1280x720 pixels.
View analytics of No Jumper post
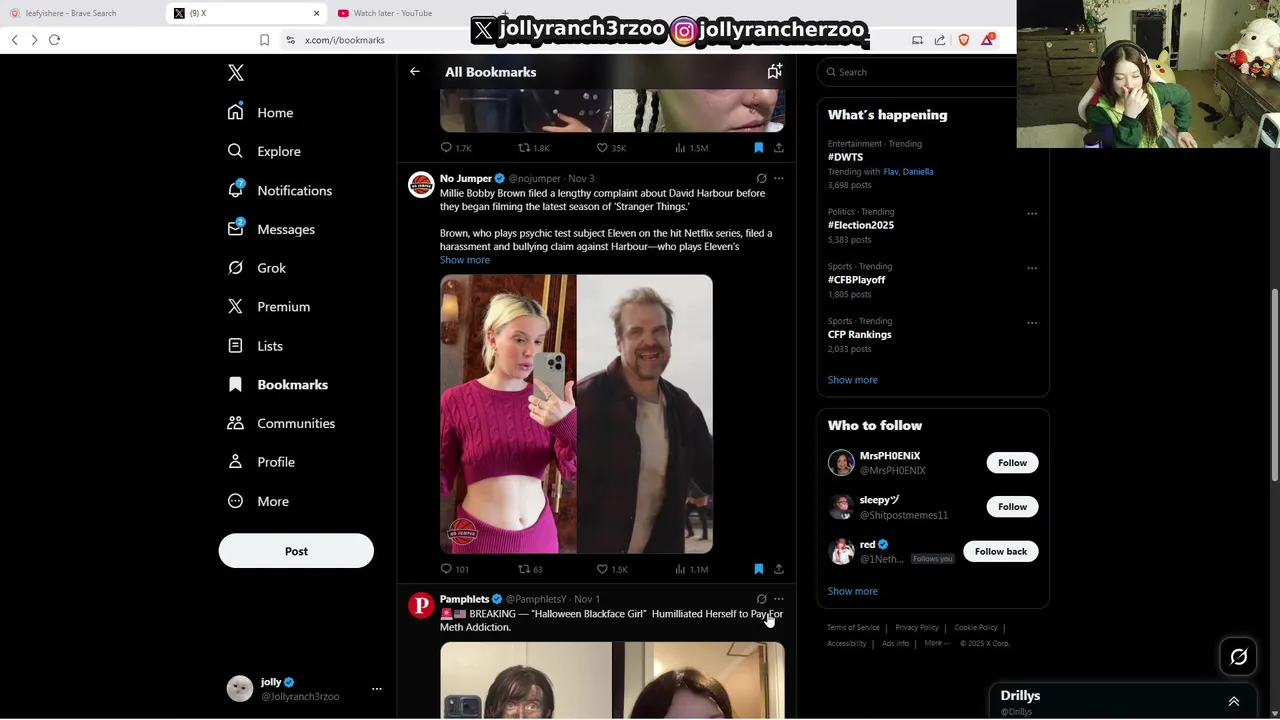(691, 569)
